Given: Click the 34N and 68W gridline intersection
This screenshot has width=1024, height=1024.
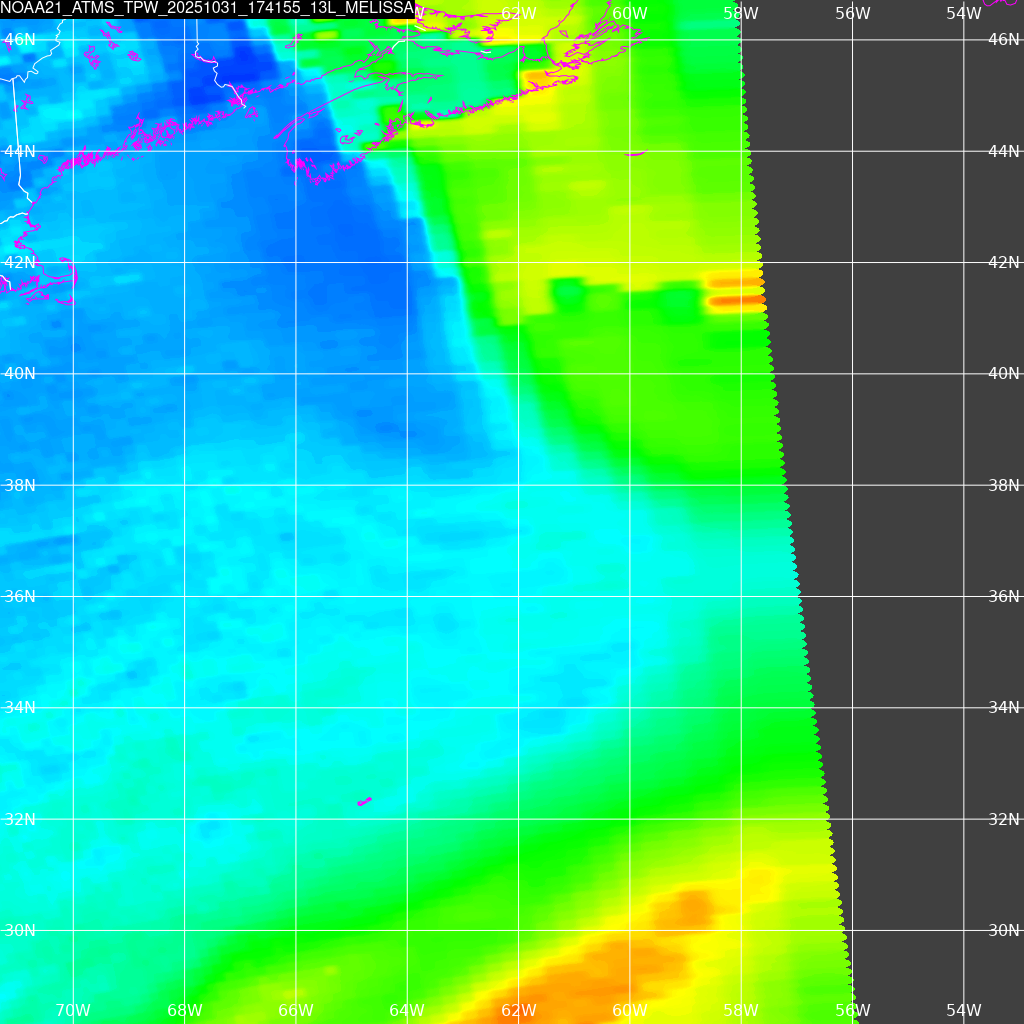Looking at the screenshot, I should (x=185, y=708).
